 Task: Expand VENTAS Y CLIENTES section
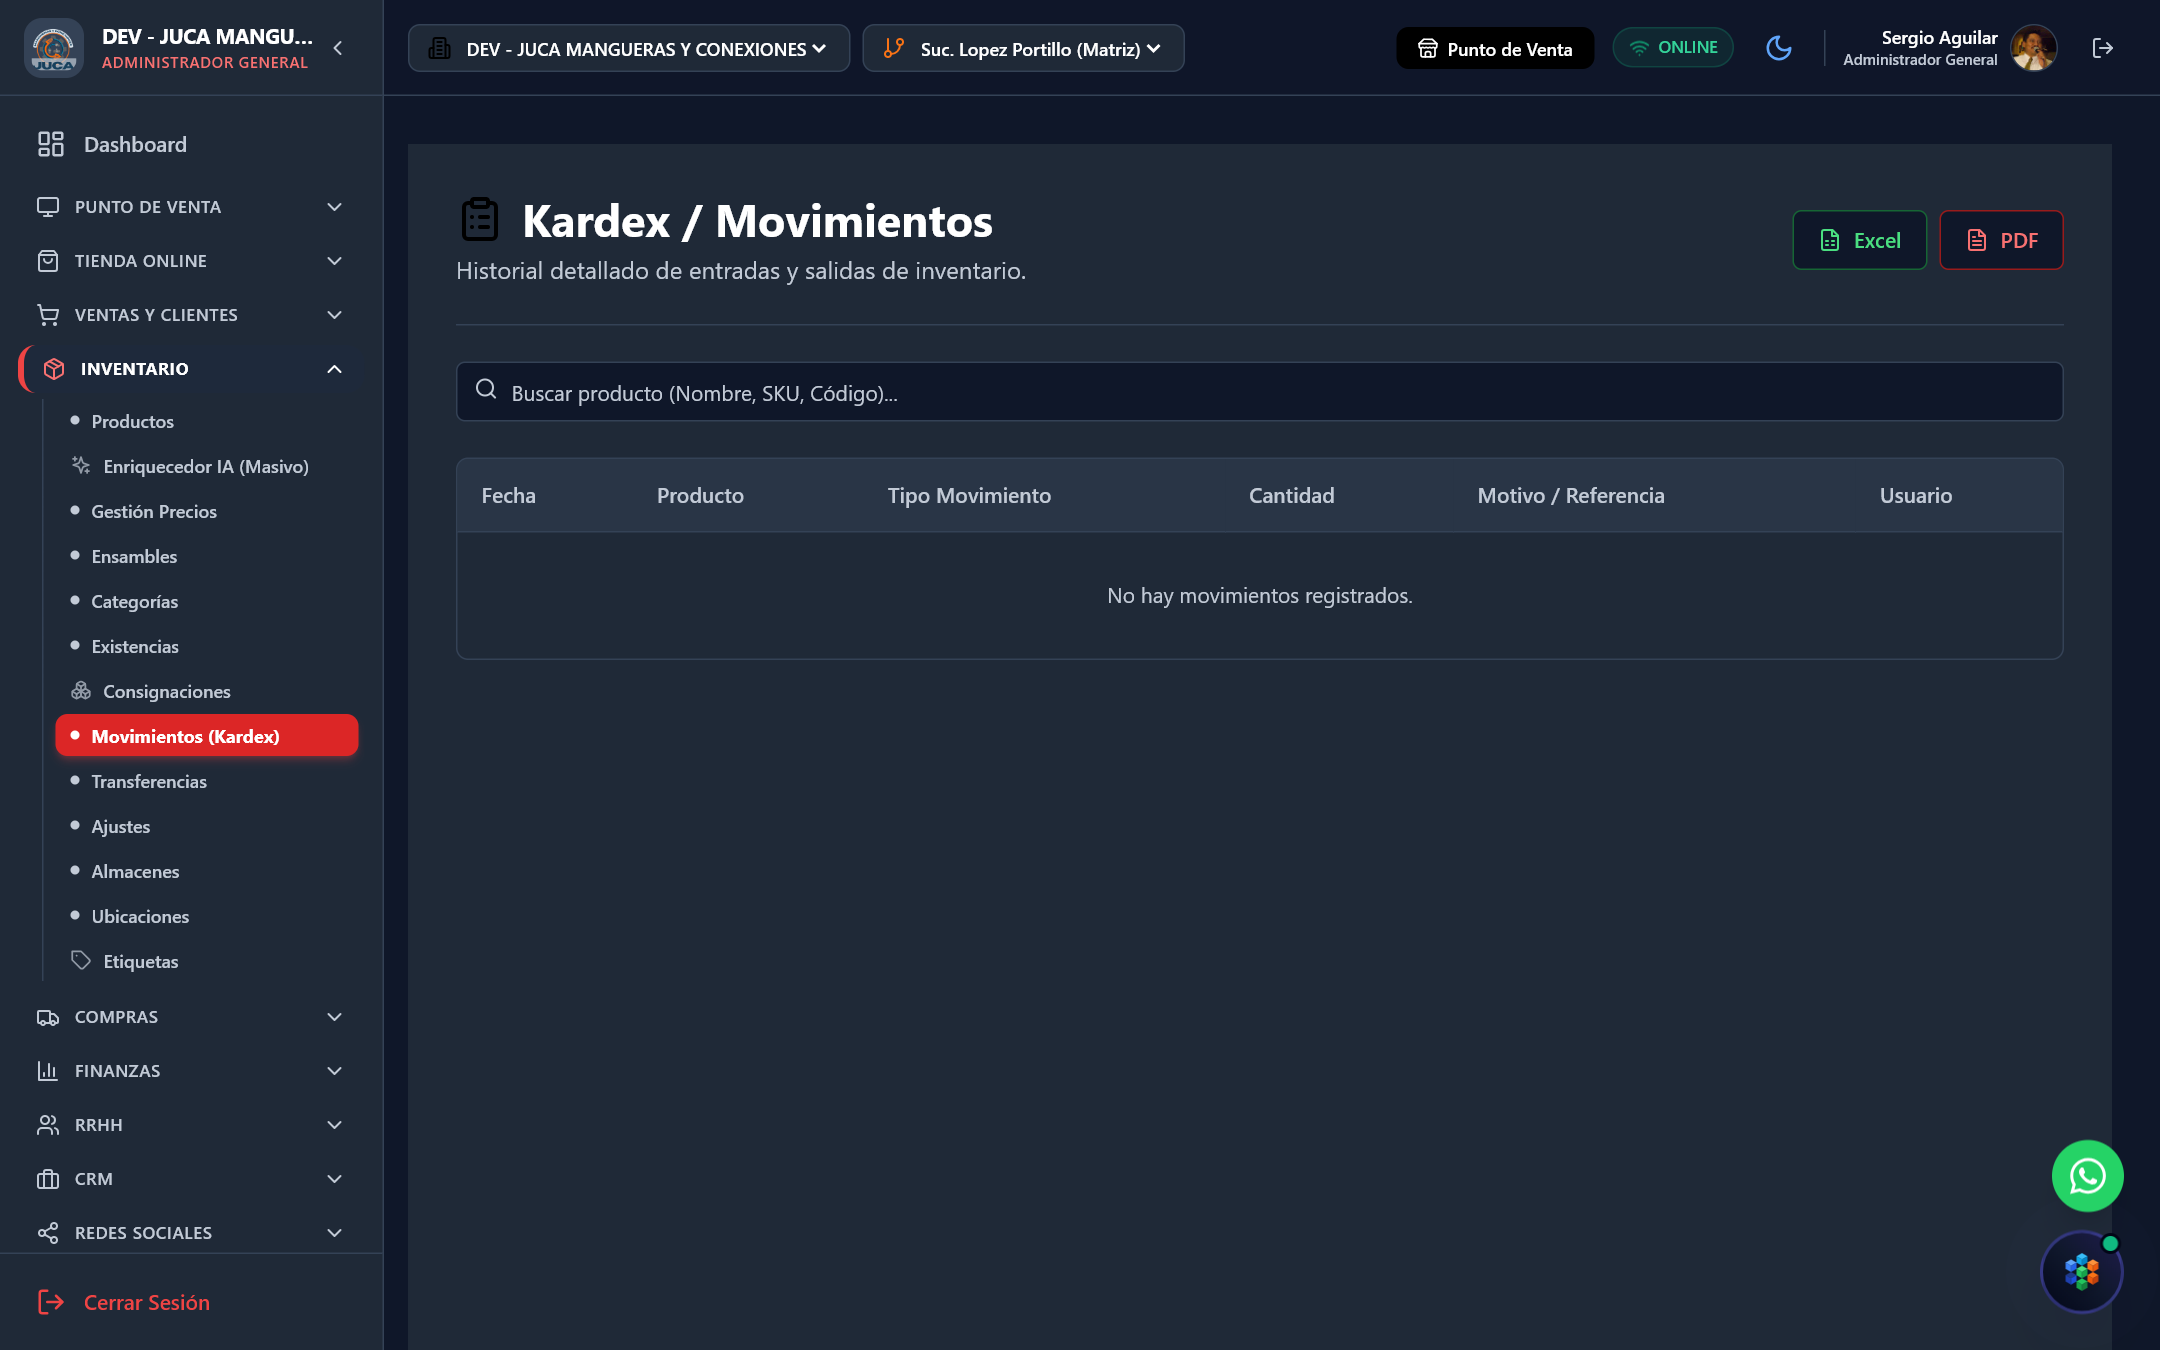tap(190, 315)
